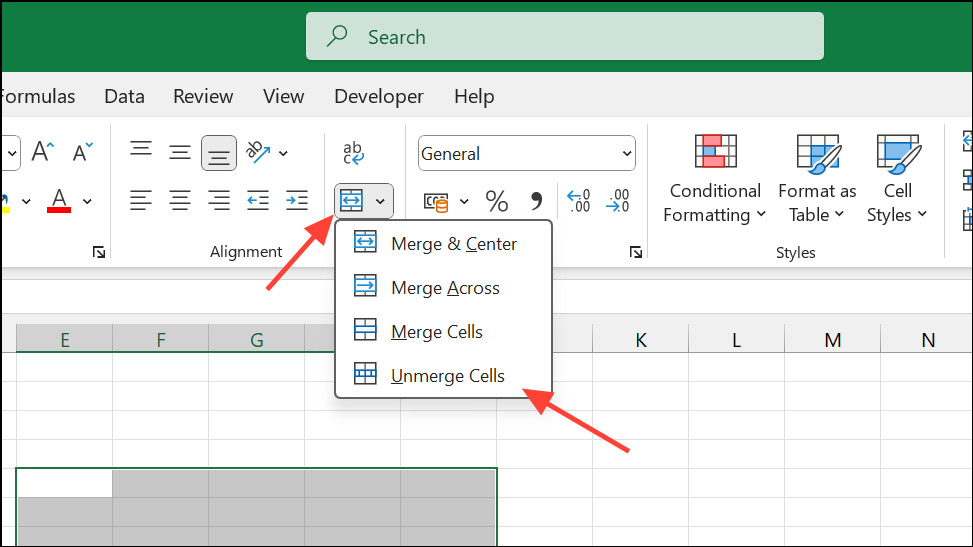
Task: Toggle Align Left for text
Action: point(141,201)
